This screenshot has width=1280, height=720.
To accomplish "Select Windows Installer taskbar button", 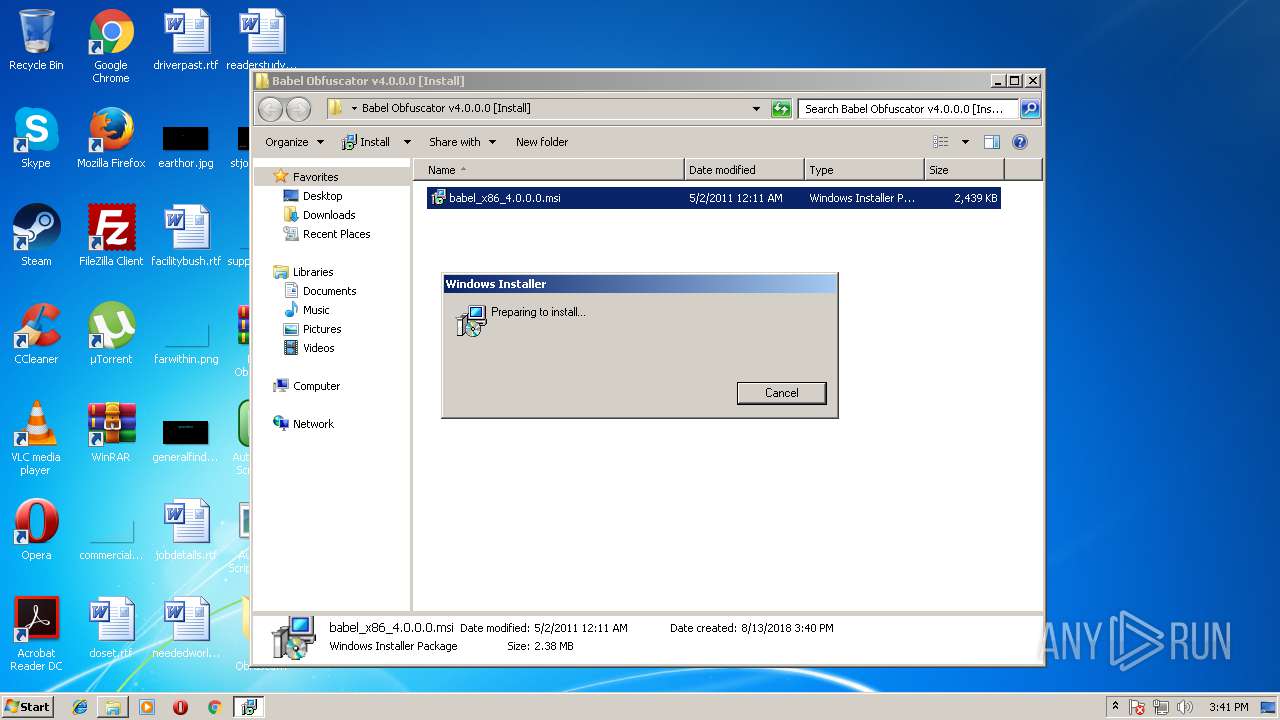I will (248, 707).
